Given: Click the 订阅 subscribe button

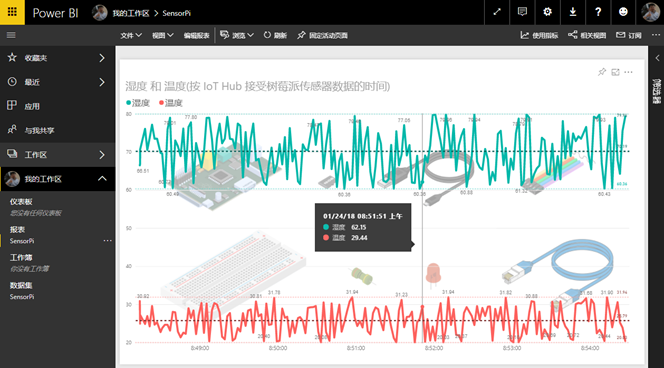Looking at the screenshot, I should point(629,36).
